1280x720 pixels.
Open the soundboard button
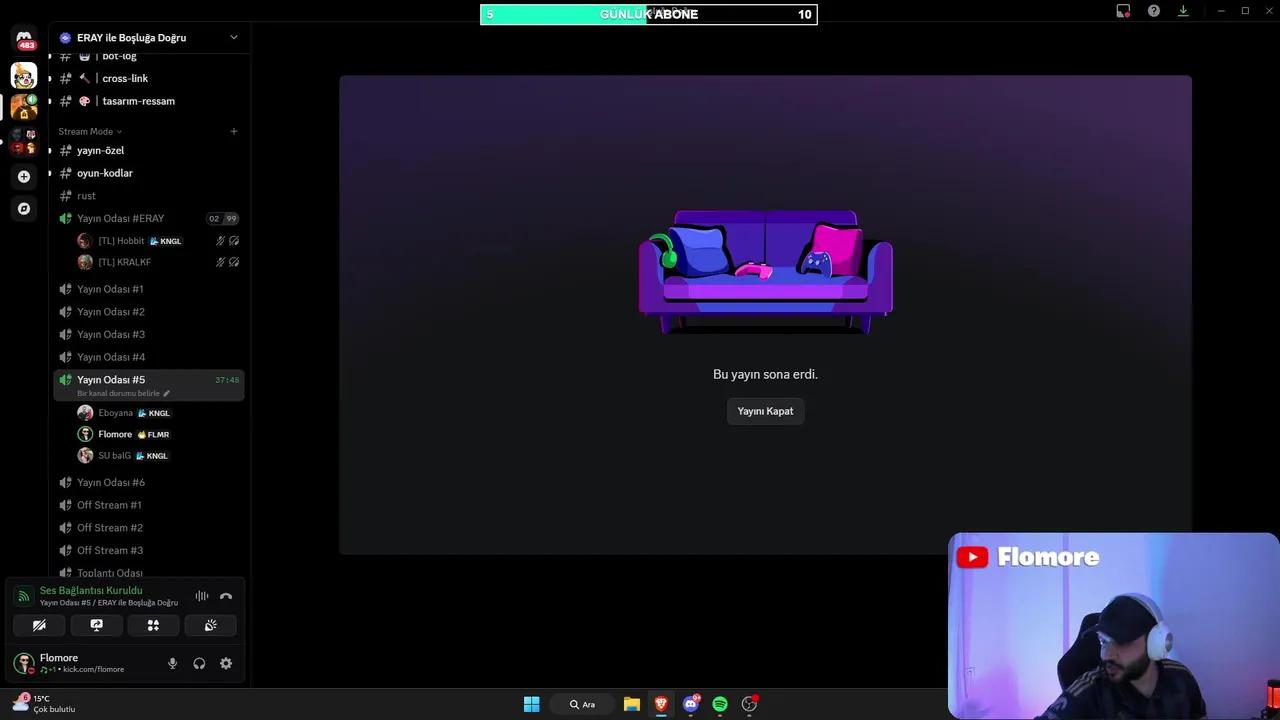(210, 625)
